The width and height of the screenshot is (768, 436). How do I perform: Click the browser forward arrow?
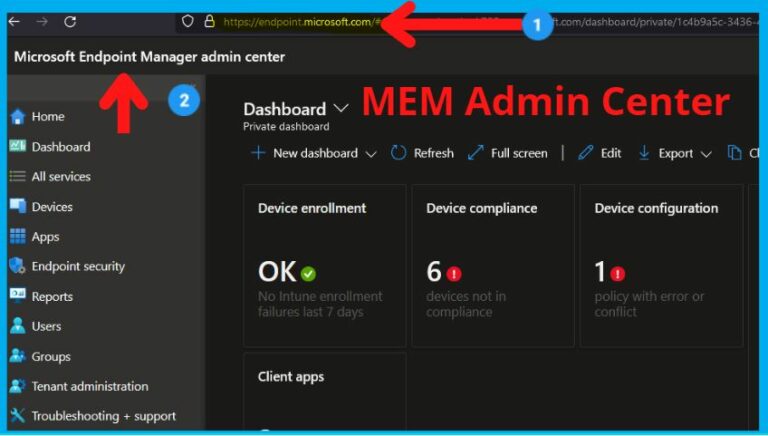[x=42, y=21]
